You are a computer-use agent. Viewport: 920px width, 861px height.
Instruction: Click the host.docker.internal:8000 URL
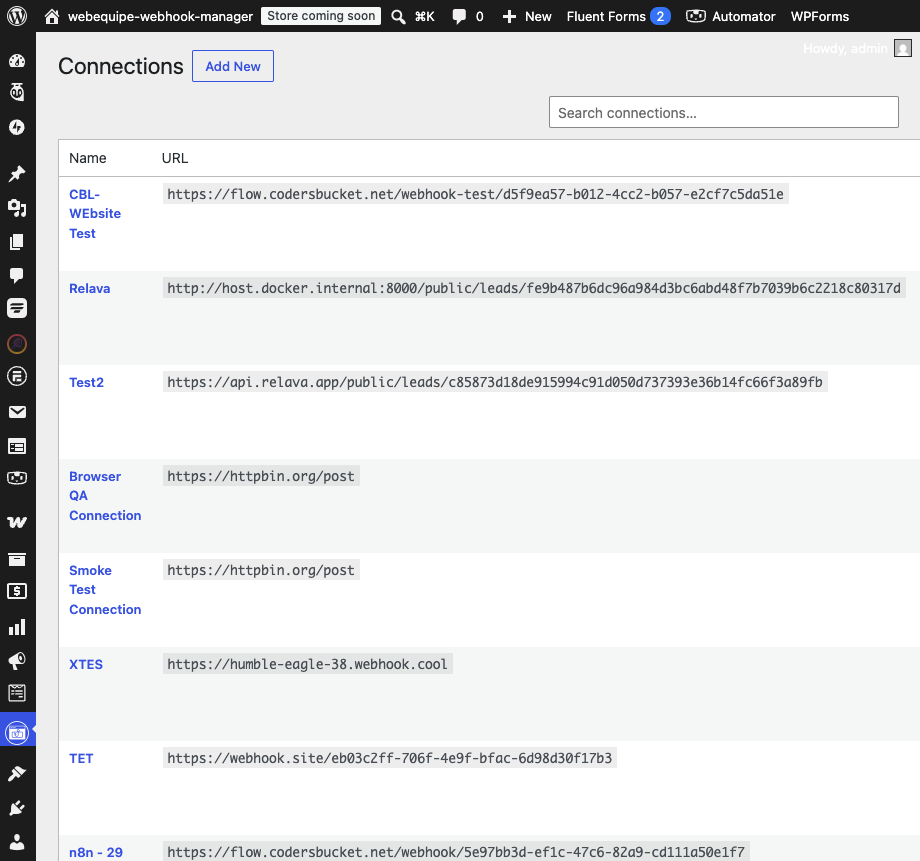click(534, 288)
